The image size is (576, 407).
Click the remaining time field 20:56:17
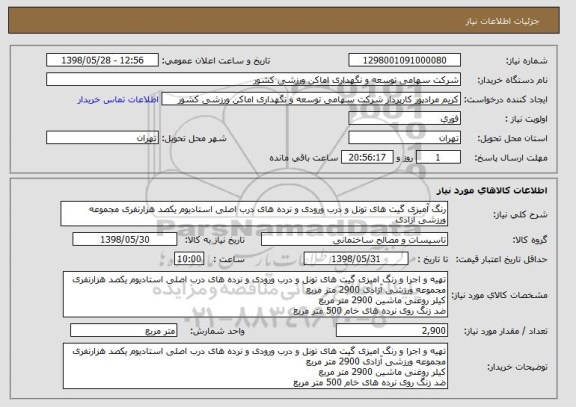click(x=367, y=158)
